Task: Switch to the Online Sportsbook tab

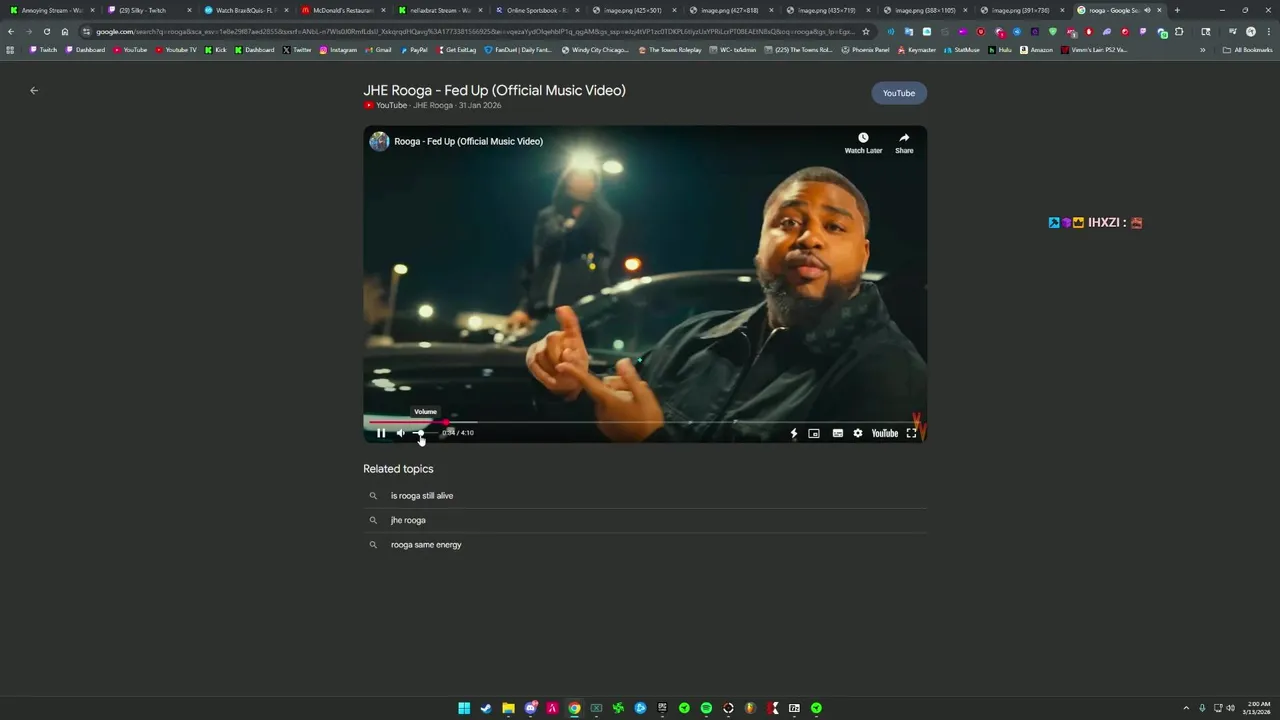Action: coord(535,10)
